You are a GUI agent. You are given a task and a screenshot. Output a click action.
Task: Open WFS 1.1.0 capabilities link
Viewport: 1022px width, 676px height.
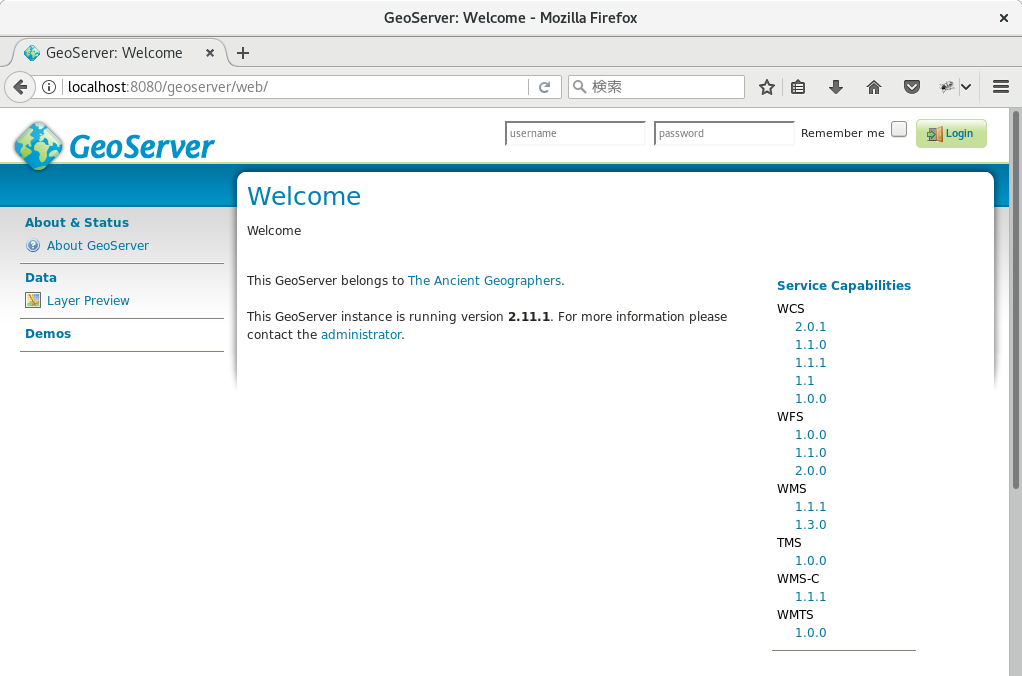click(810, 453)
